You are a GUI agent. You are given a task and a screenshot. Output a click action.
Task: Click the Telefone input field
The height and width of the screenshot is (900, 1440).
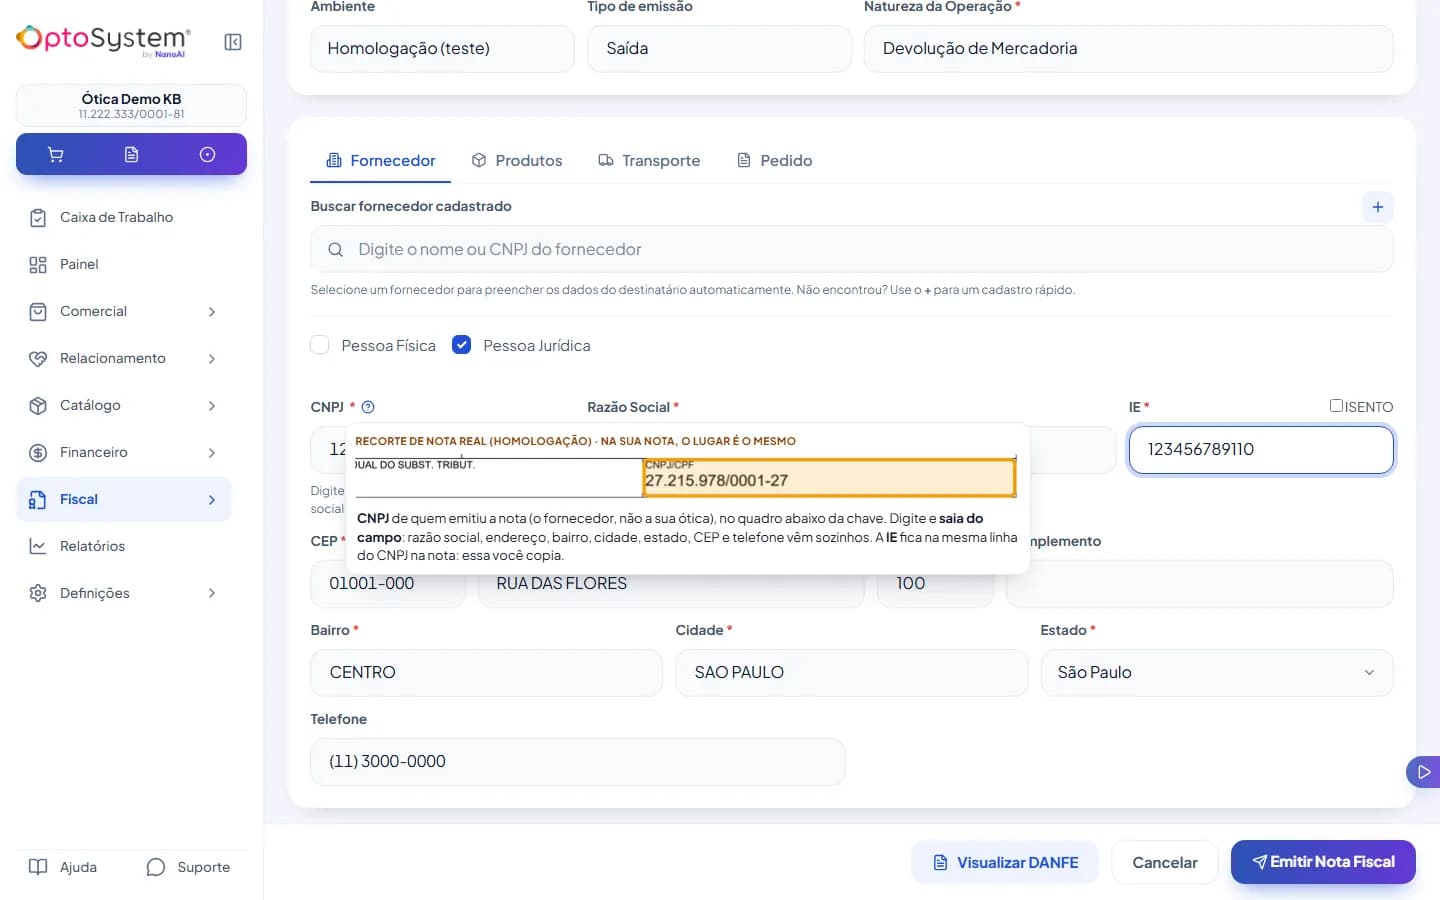pyautogui.click(x=578, y=762)
